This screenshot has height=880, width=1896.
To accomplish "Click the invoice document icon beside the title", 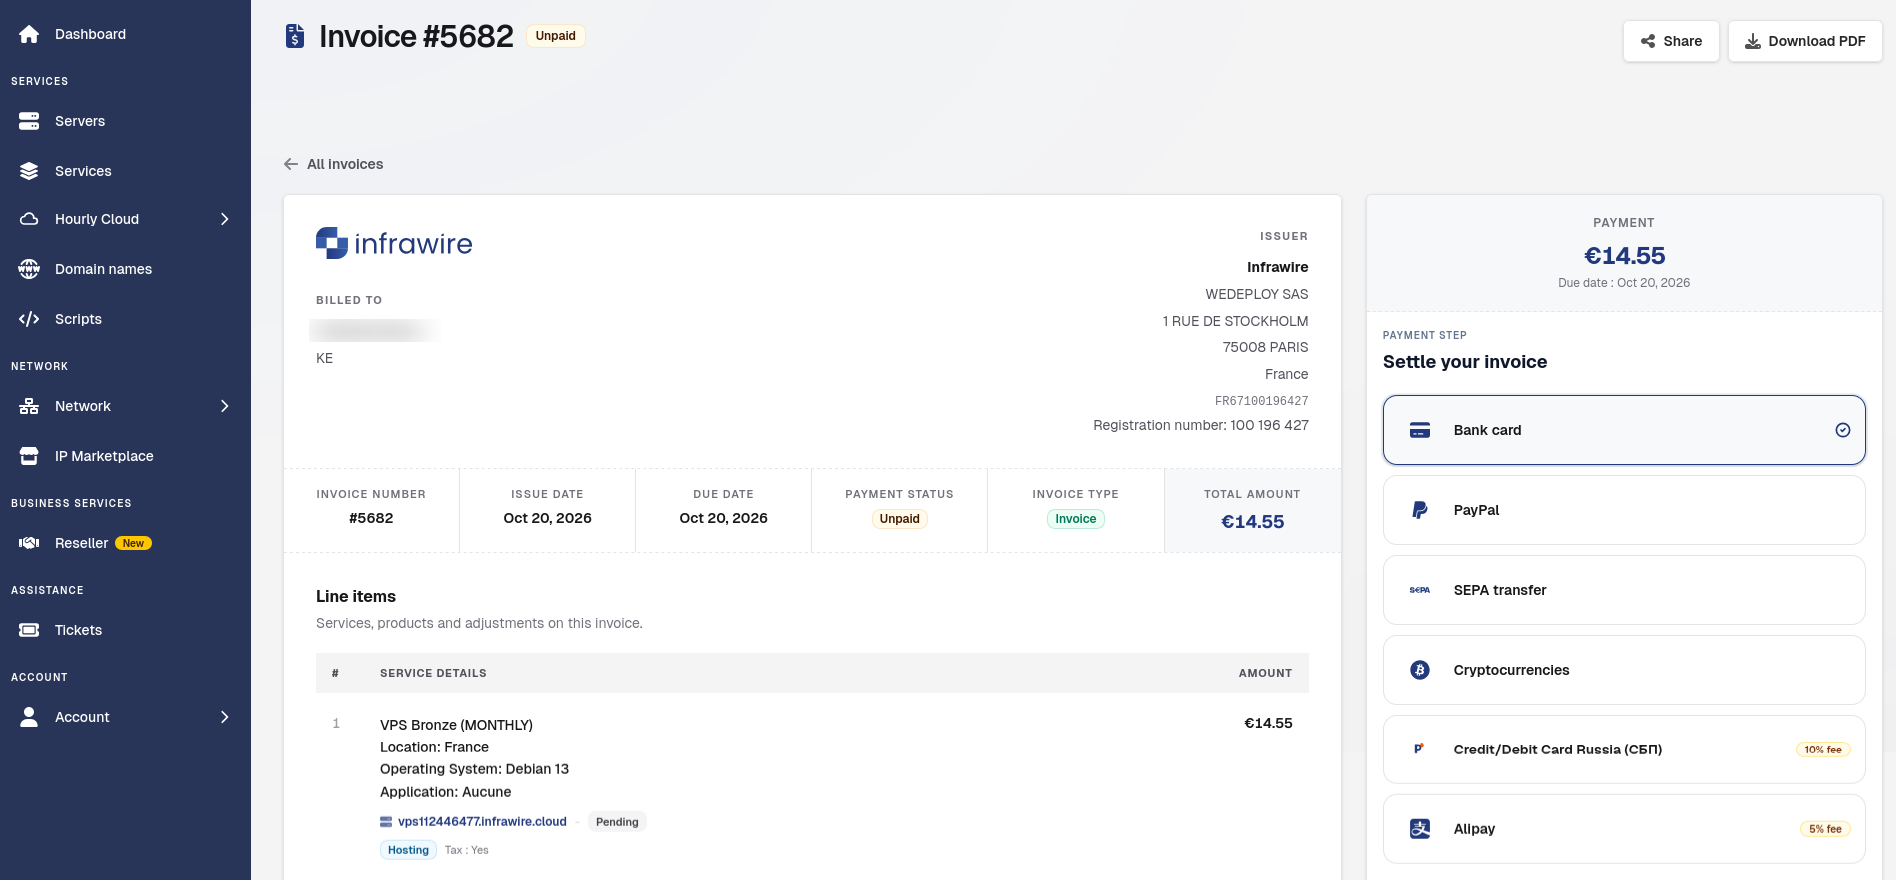I will 295,36.
